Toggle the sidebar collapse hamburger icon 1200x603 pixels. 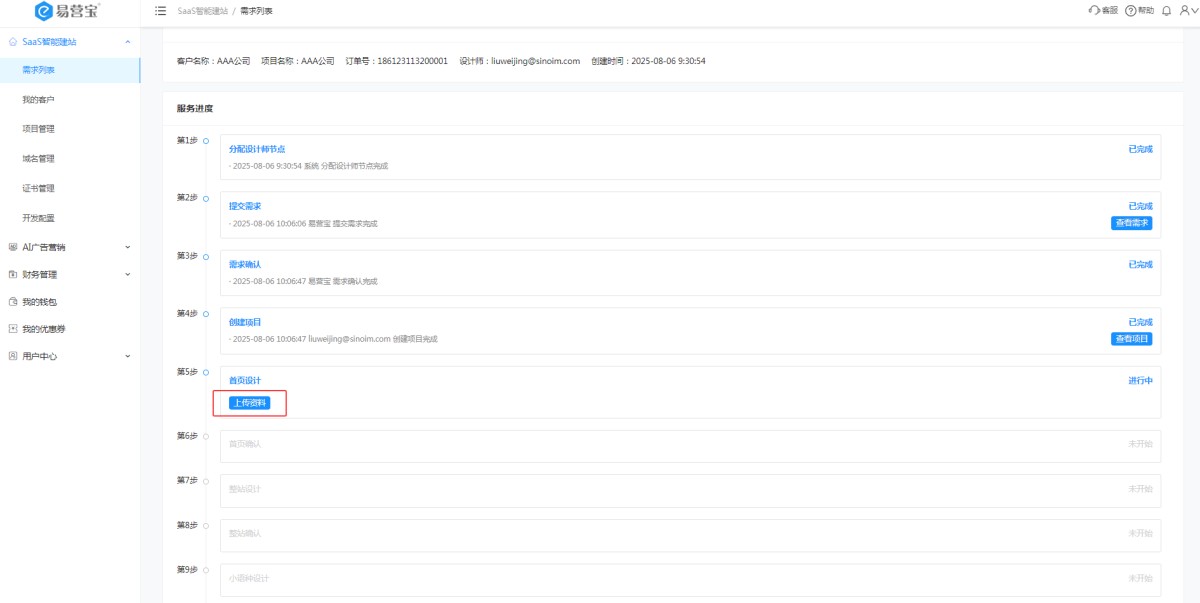(161, 10)
